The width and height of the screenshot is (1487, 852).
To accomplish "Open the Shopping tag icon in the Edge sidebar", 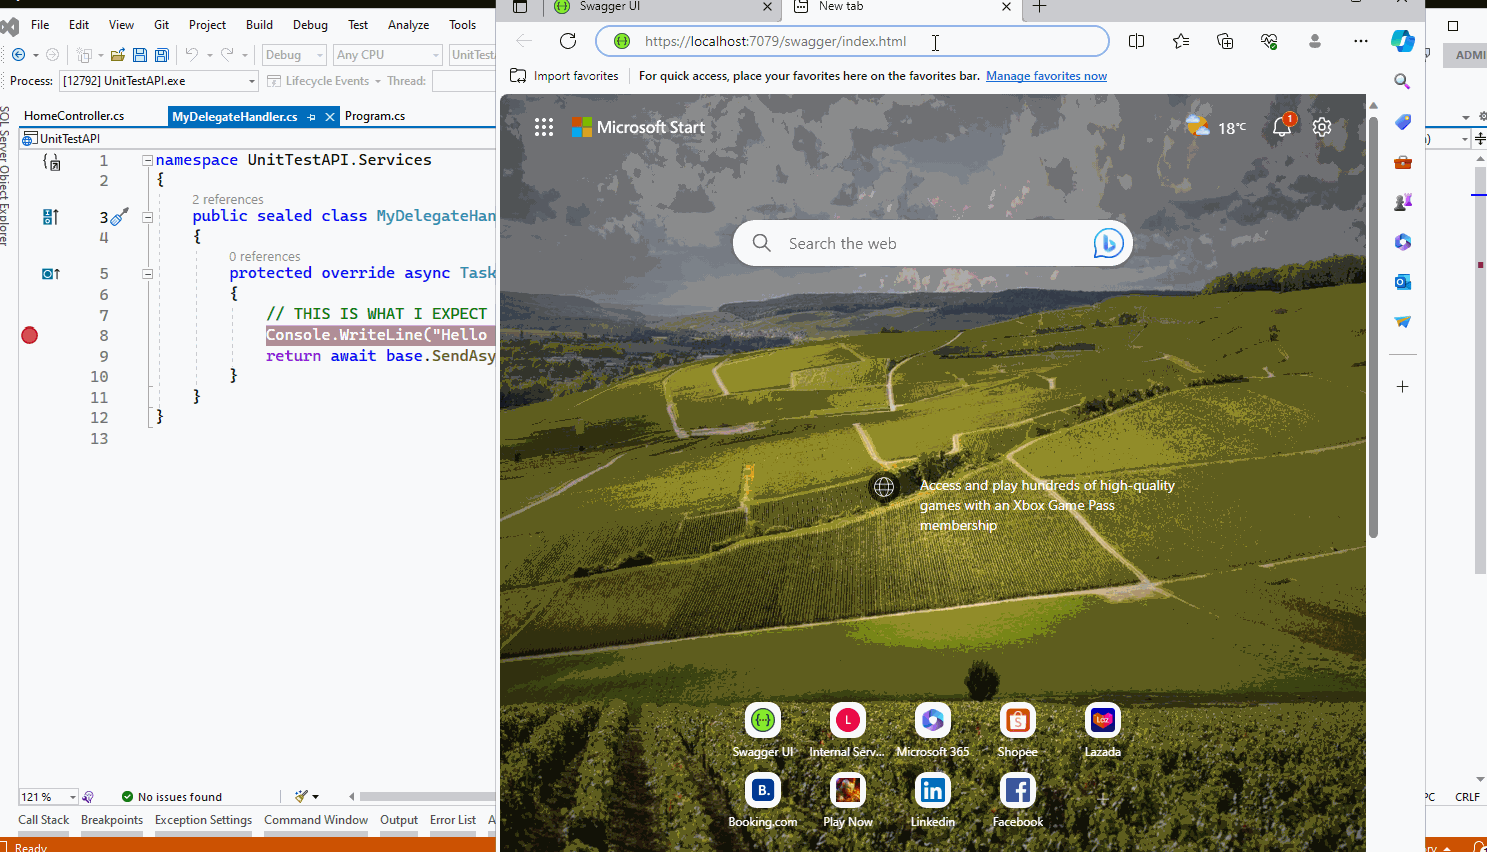I will tap(1403, 122).
